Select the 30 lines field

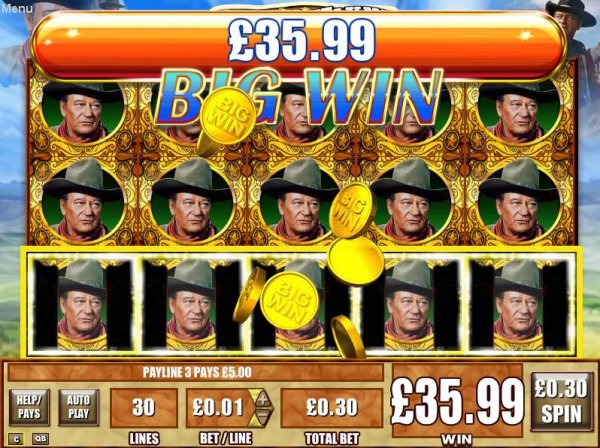pos(143,408)
